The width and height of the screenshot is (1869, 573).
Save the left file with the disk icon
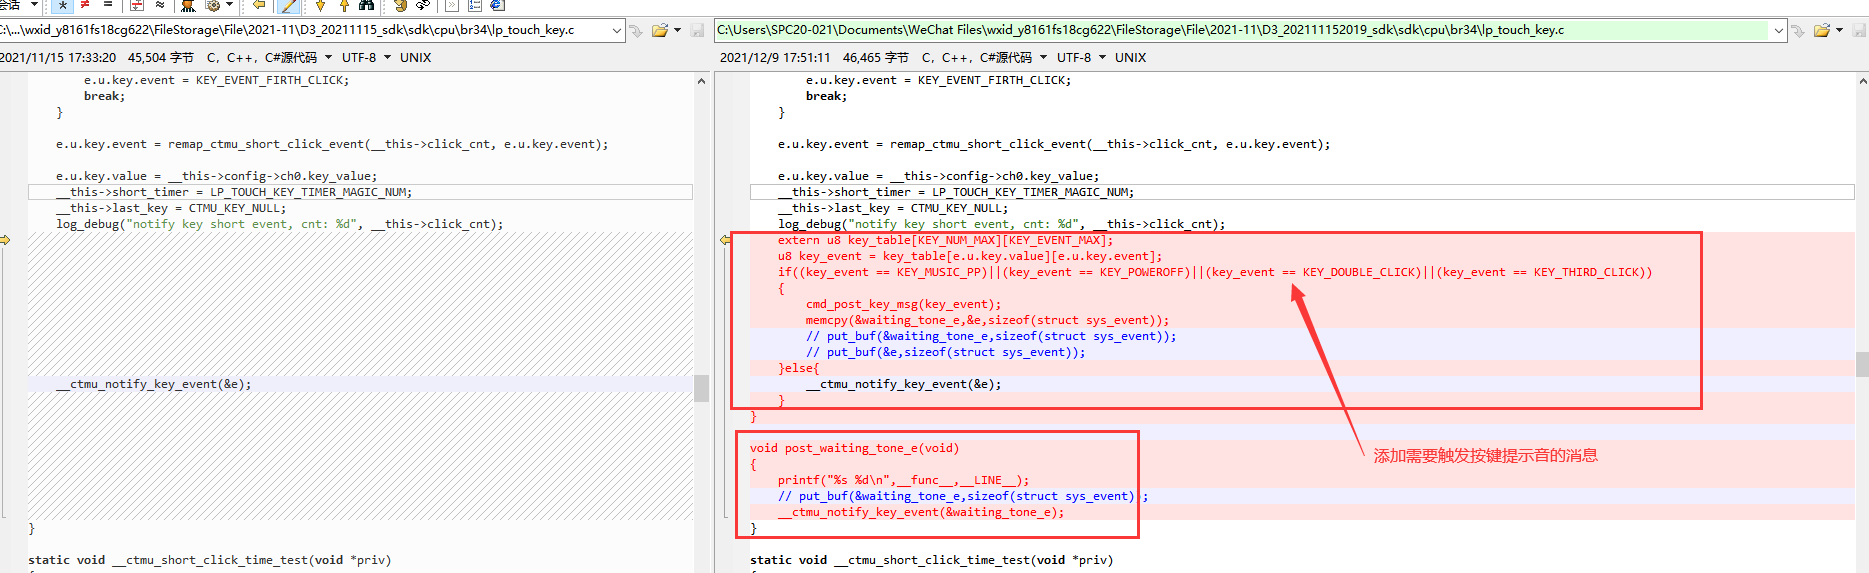697,30
